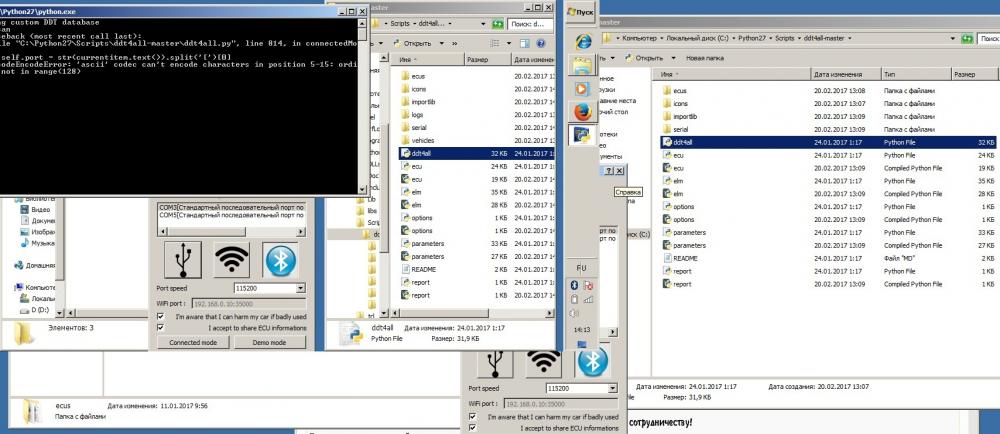1000x434 pixels.
Task: Select USB connection in dialog with Connected mode button
Action: click(x=182, y=259)
